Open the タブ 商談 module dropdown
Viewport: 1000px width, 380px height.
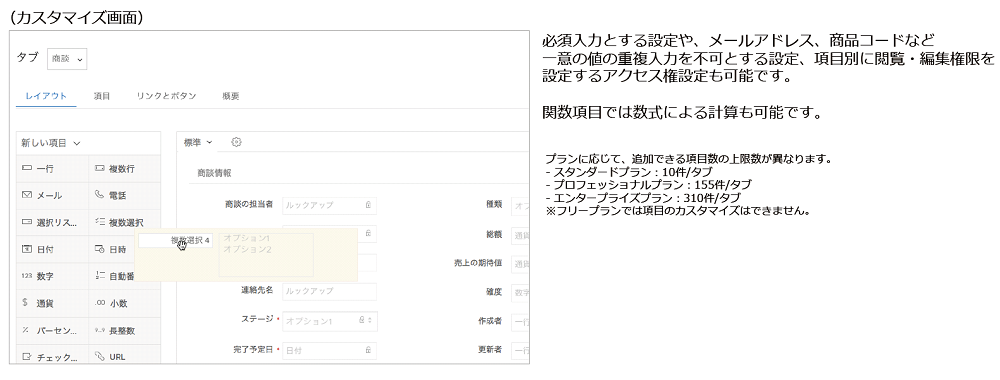tap(67, 59)
